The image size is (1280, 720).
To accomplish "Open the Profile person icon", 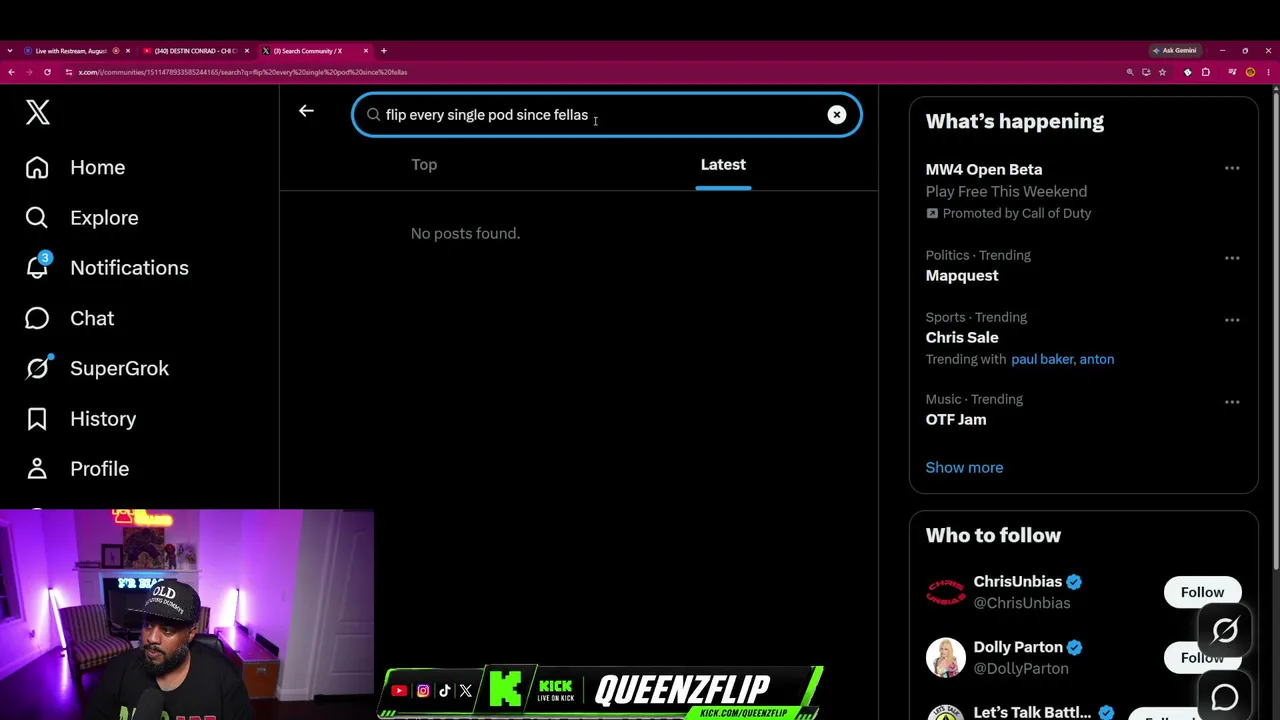I will coord(37,469).
